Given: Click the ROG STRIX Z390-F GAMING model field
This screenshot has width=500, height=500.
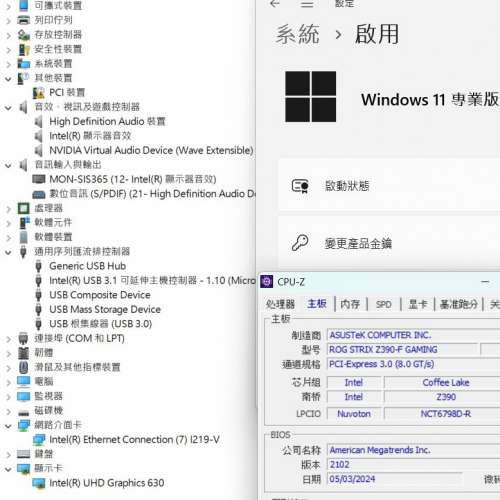Looking at the screenshot, I should coord(402,350).
